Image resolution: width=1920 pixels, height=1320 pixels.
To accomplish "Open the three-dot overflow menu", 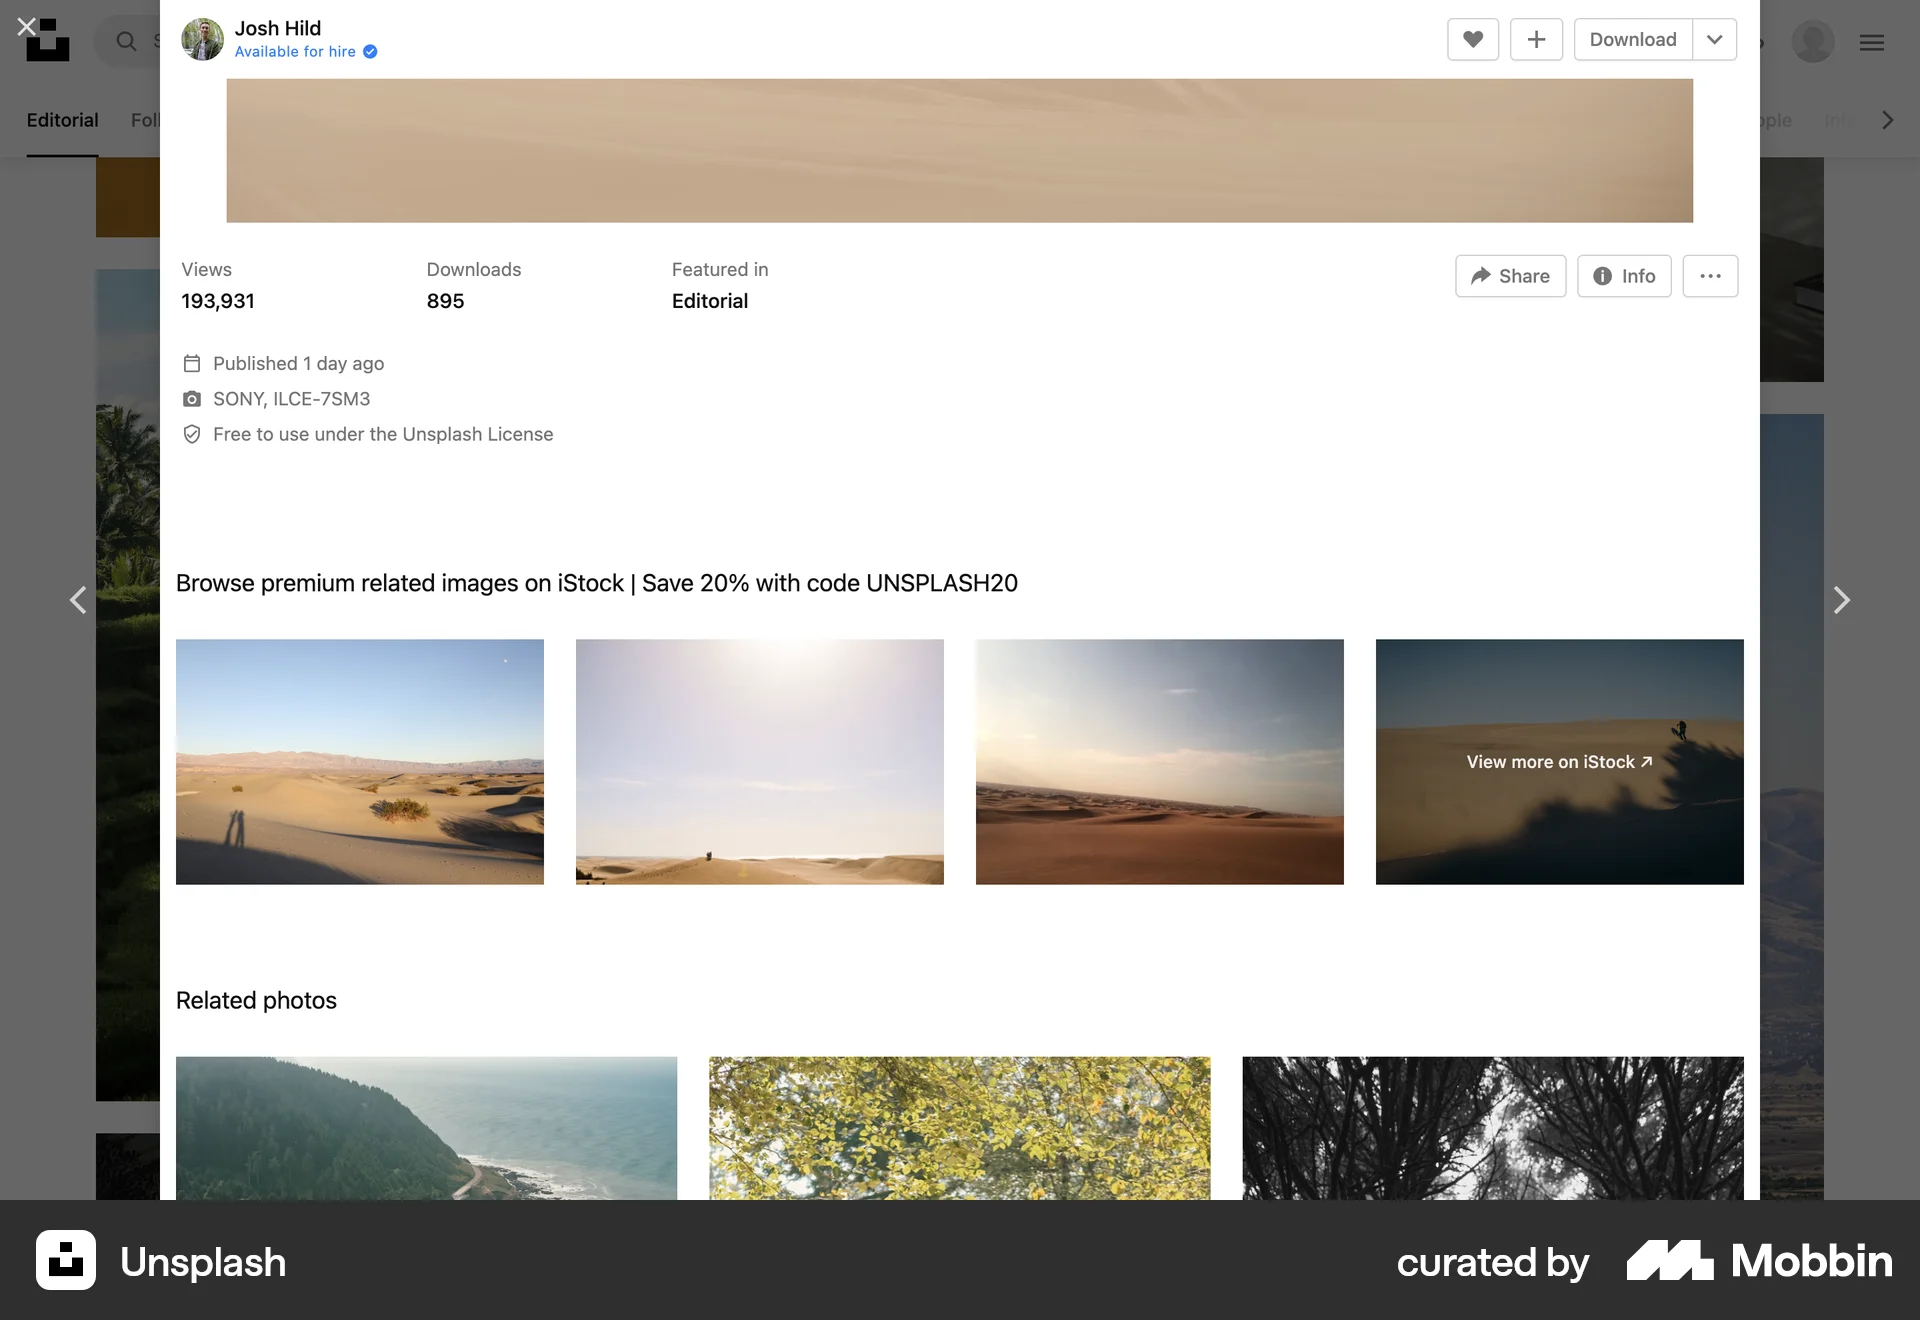I will 1710,276.
